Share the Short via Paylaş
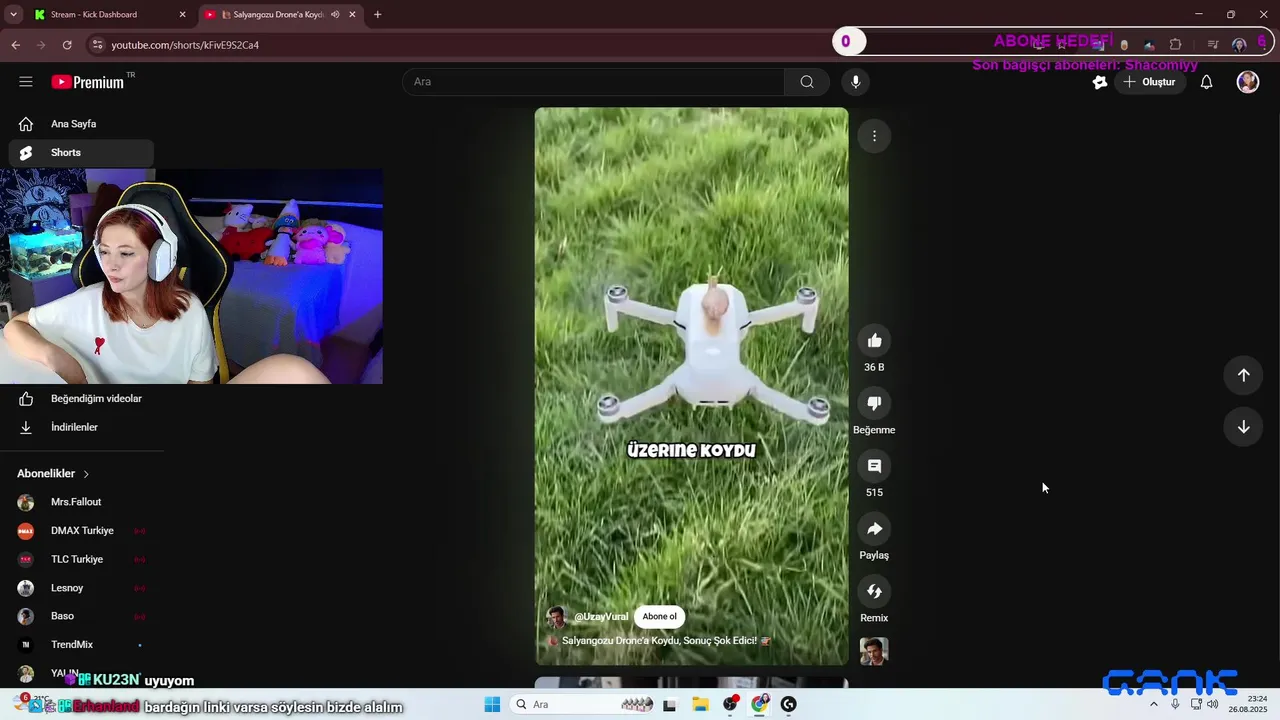Screen dimensions: 1280x720 (x=874, y=529)
